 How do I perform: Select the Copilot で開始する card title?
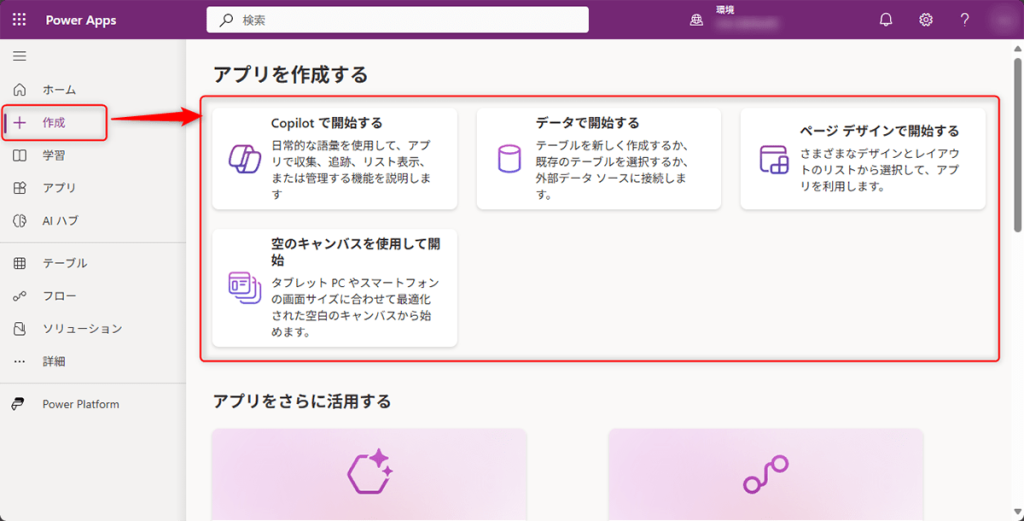tap(327, 123)
